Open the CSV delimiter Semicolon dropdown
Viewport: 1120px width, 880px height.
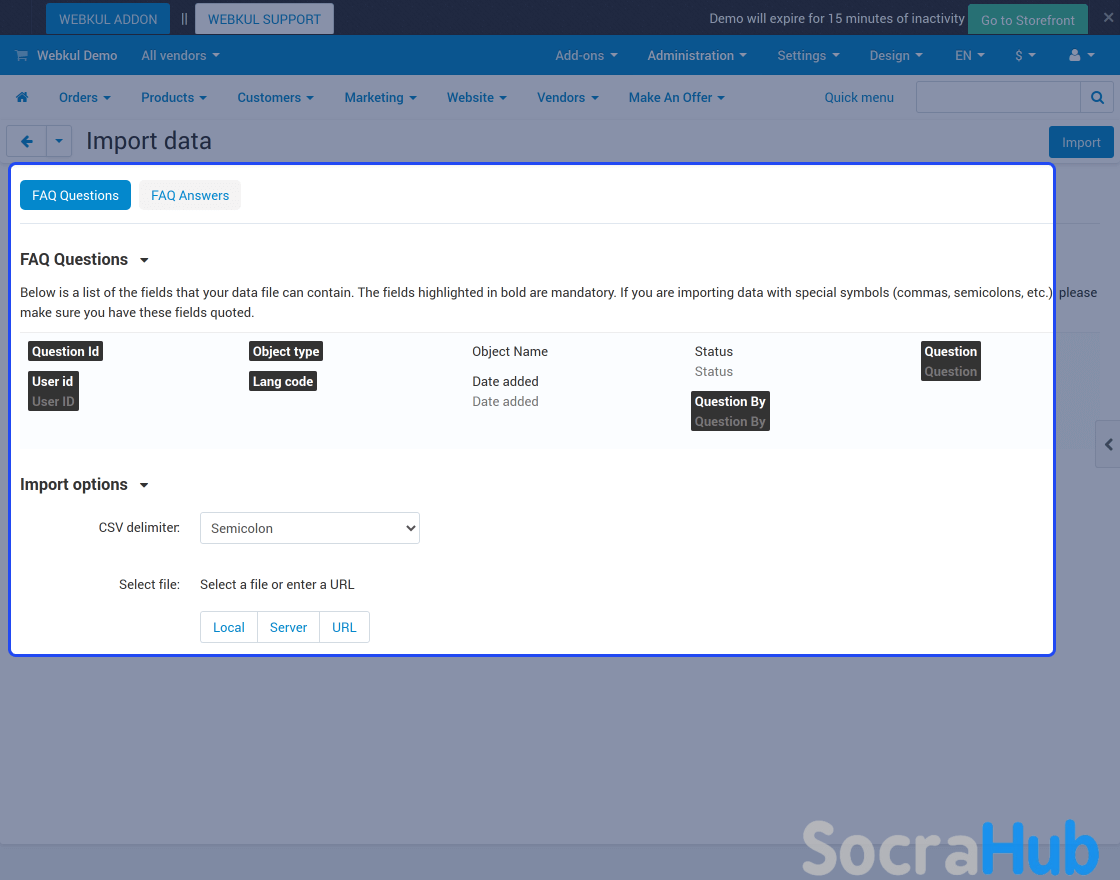pyautogui.click(x=310, y=528)
